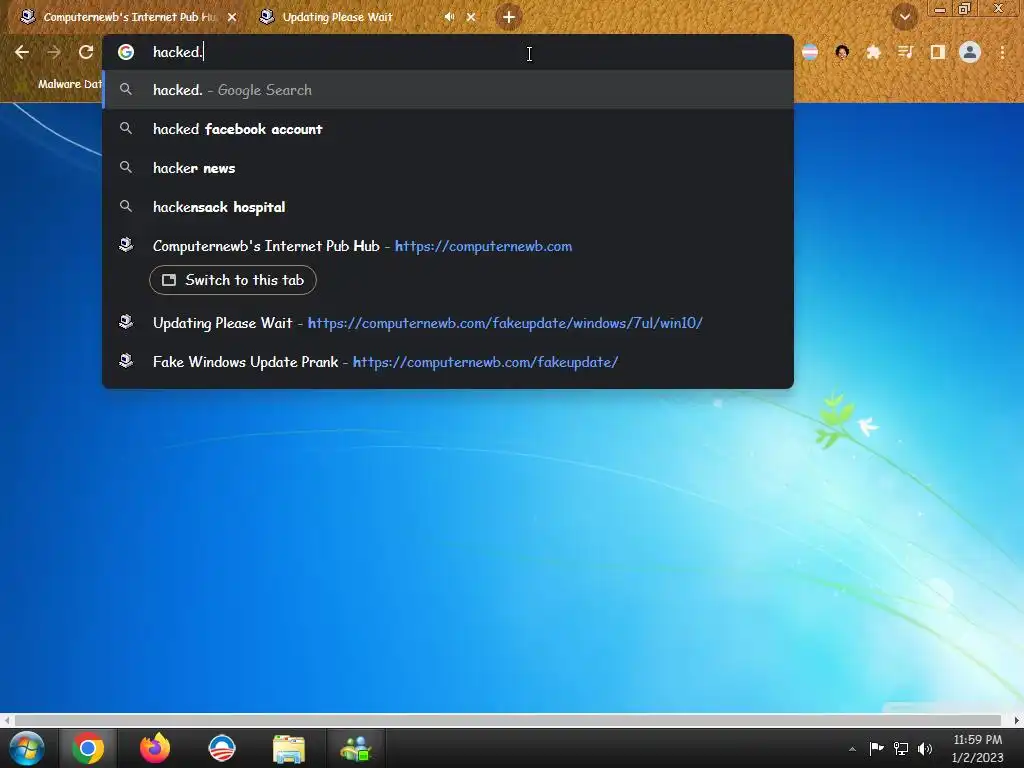Click the striped flag extension icon
This screenshot has width=1024, height=768.
[810, 52]
